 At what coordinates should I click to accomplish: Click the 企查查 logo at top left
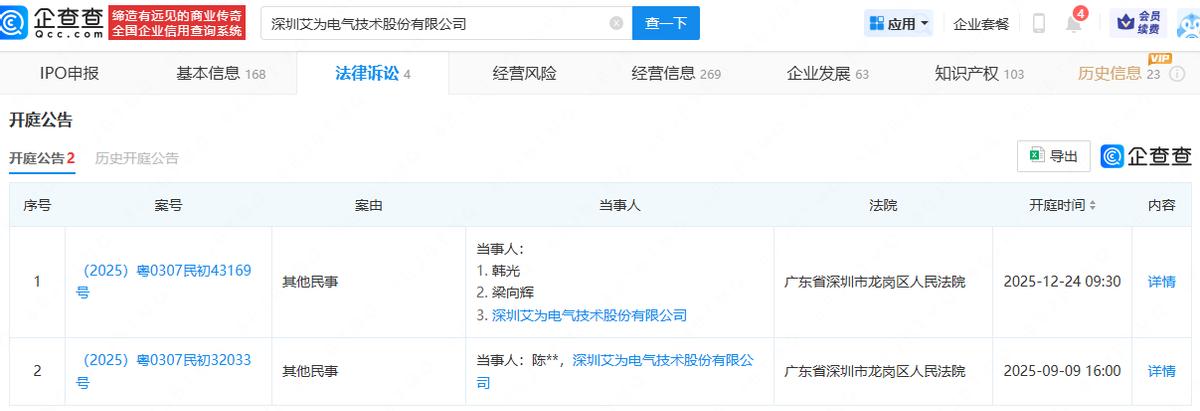pos(52,22)
